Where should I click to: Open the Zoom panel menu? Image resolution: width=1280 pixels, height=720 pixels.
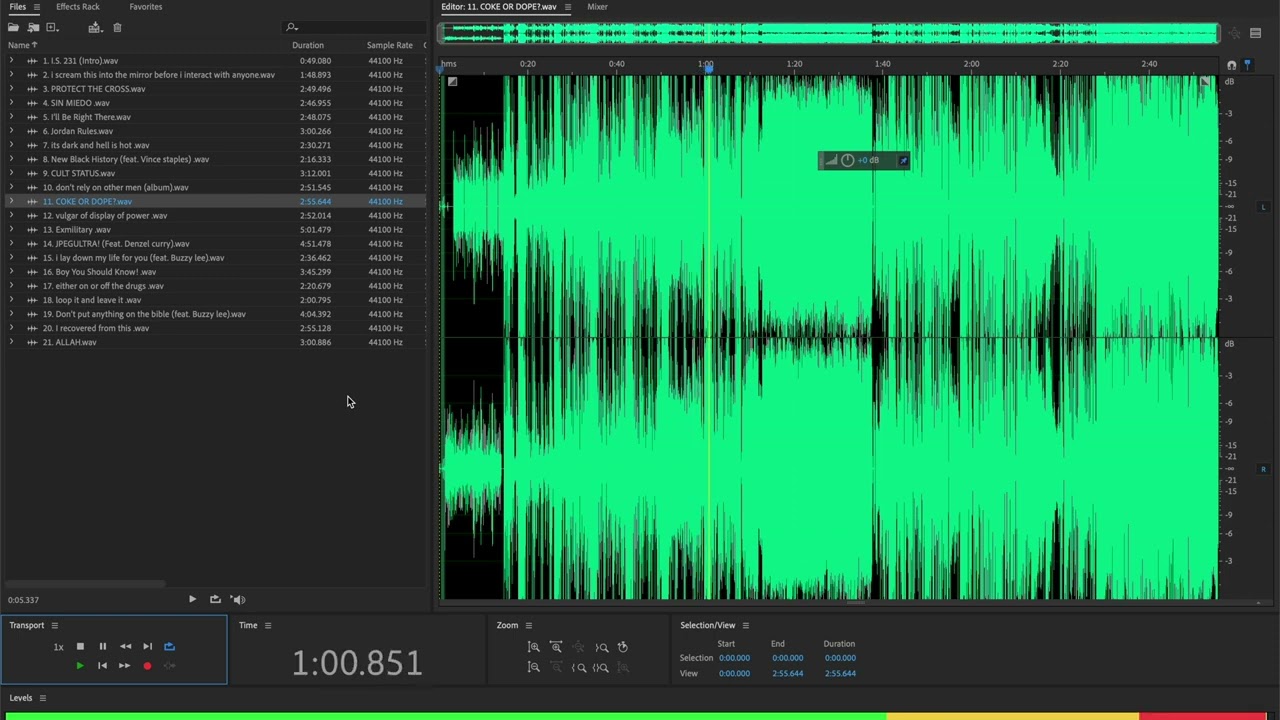(x=528, y=626)
